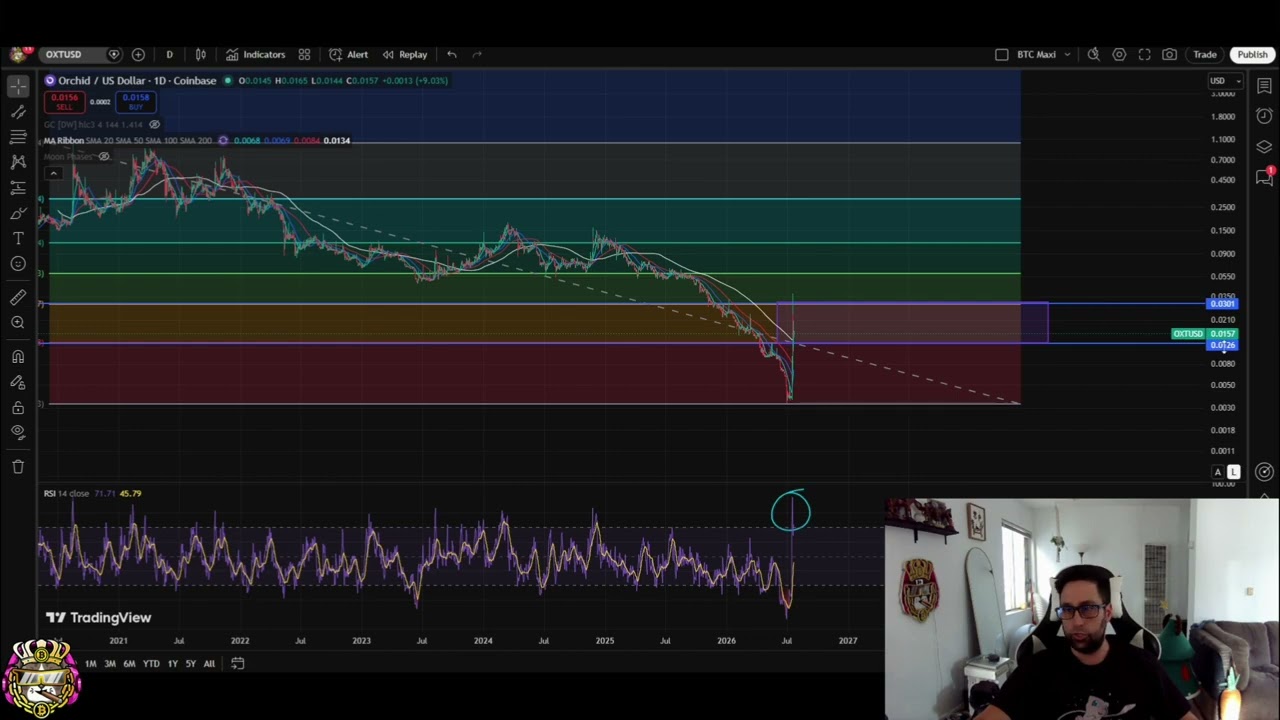
Task: Select the ruler measure tool
Action: pos(18,297)
